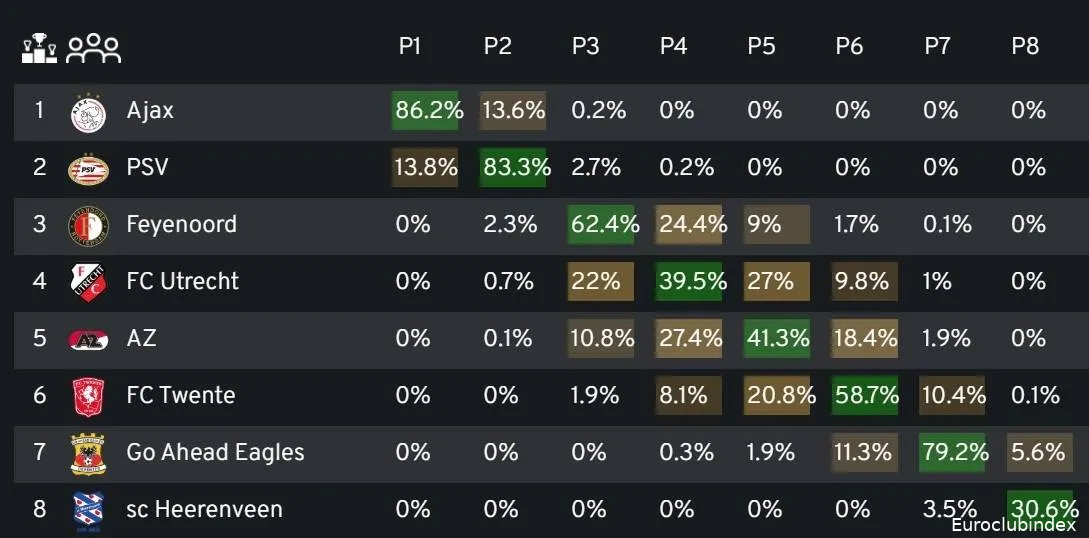Screen dimensions: 1089x538
Task: Click the FC Utrecht logo
Action: click(x=88, y=281)
